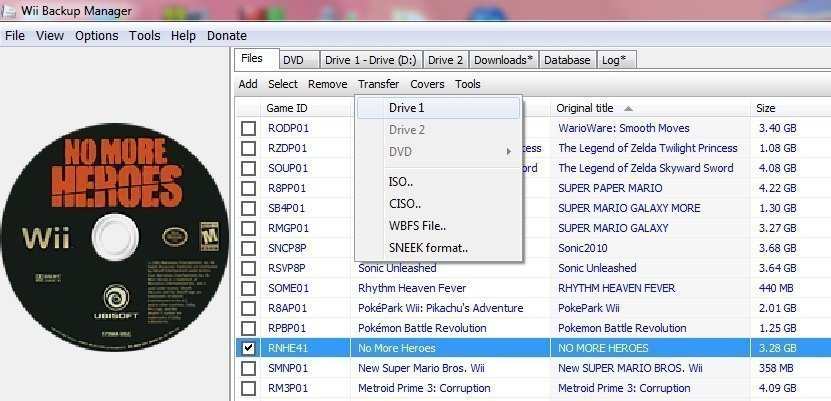The height and width of the screenshot is (401, 831).
Task: Click the WarioWare: Smooth Moves original title
Action: [624, 128]
